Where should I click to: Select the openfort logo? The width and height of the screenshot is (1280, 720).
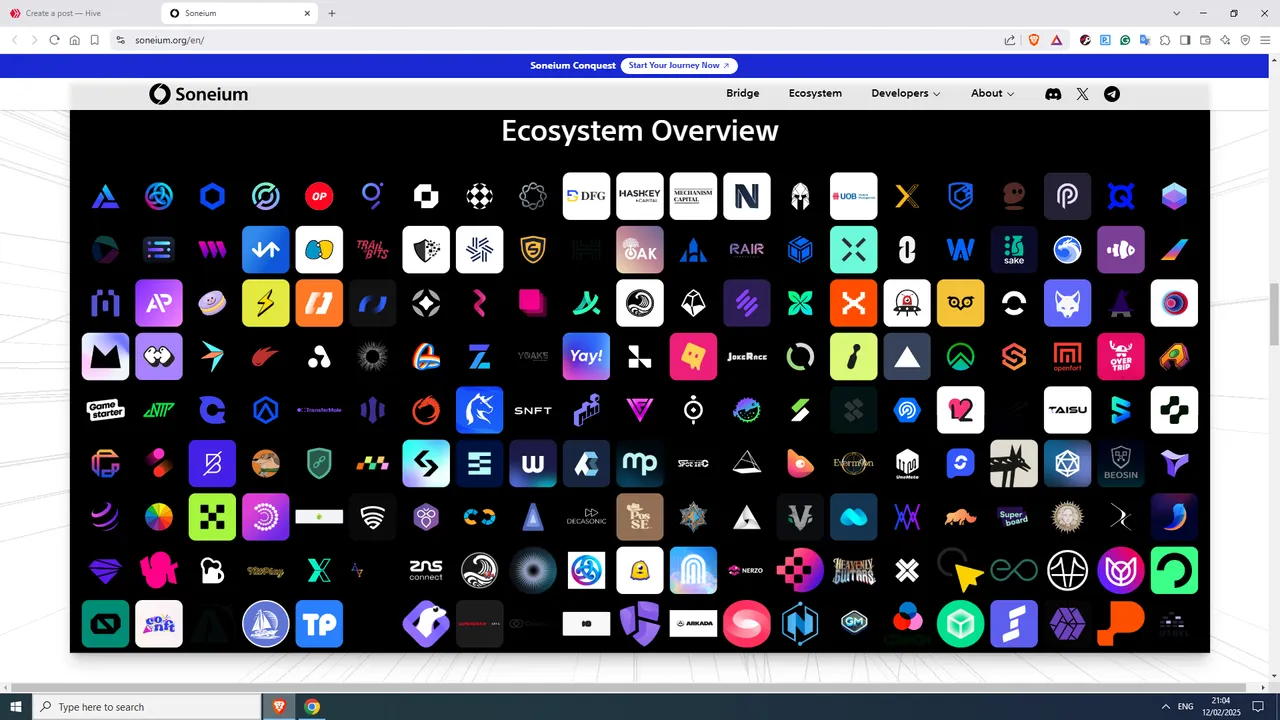[1067, 356]
